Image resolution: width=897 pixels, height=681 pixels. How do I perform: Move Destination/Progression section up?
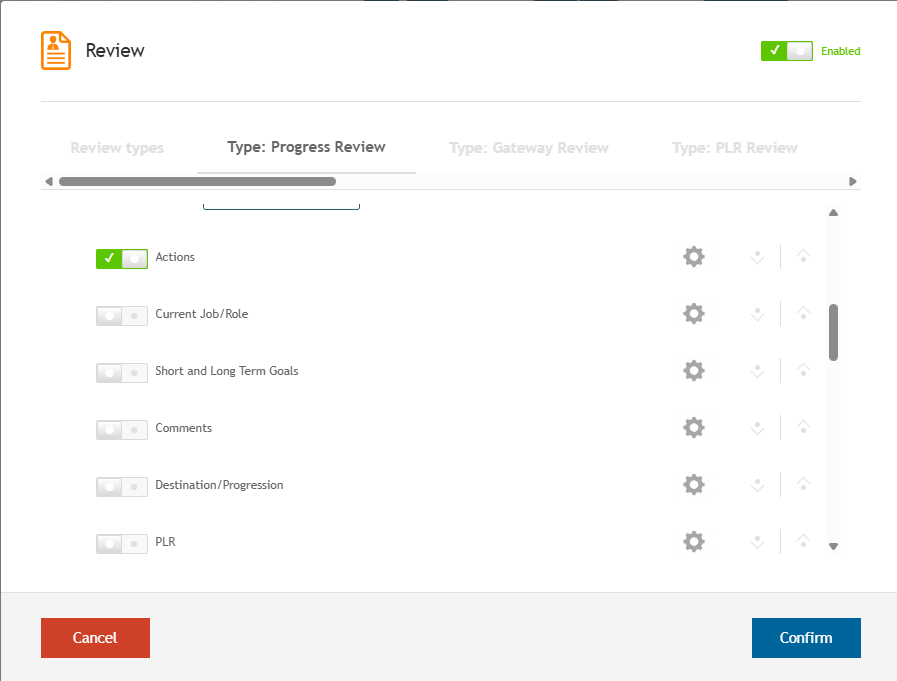point(803,485)
